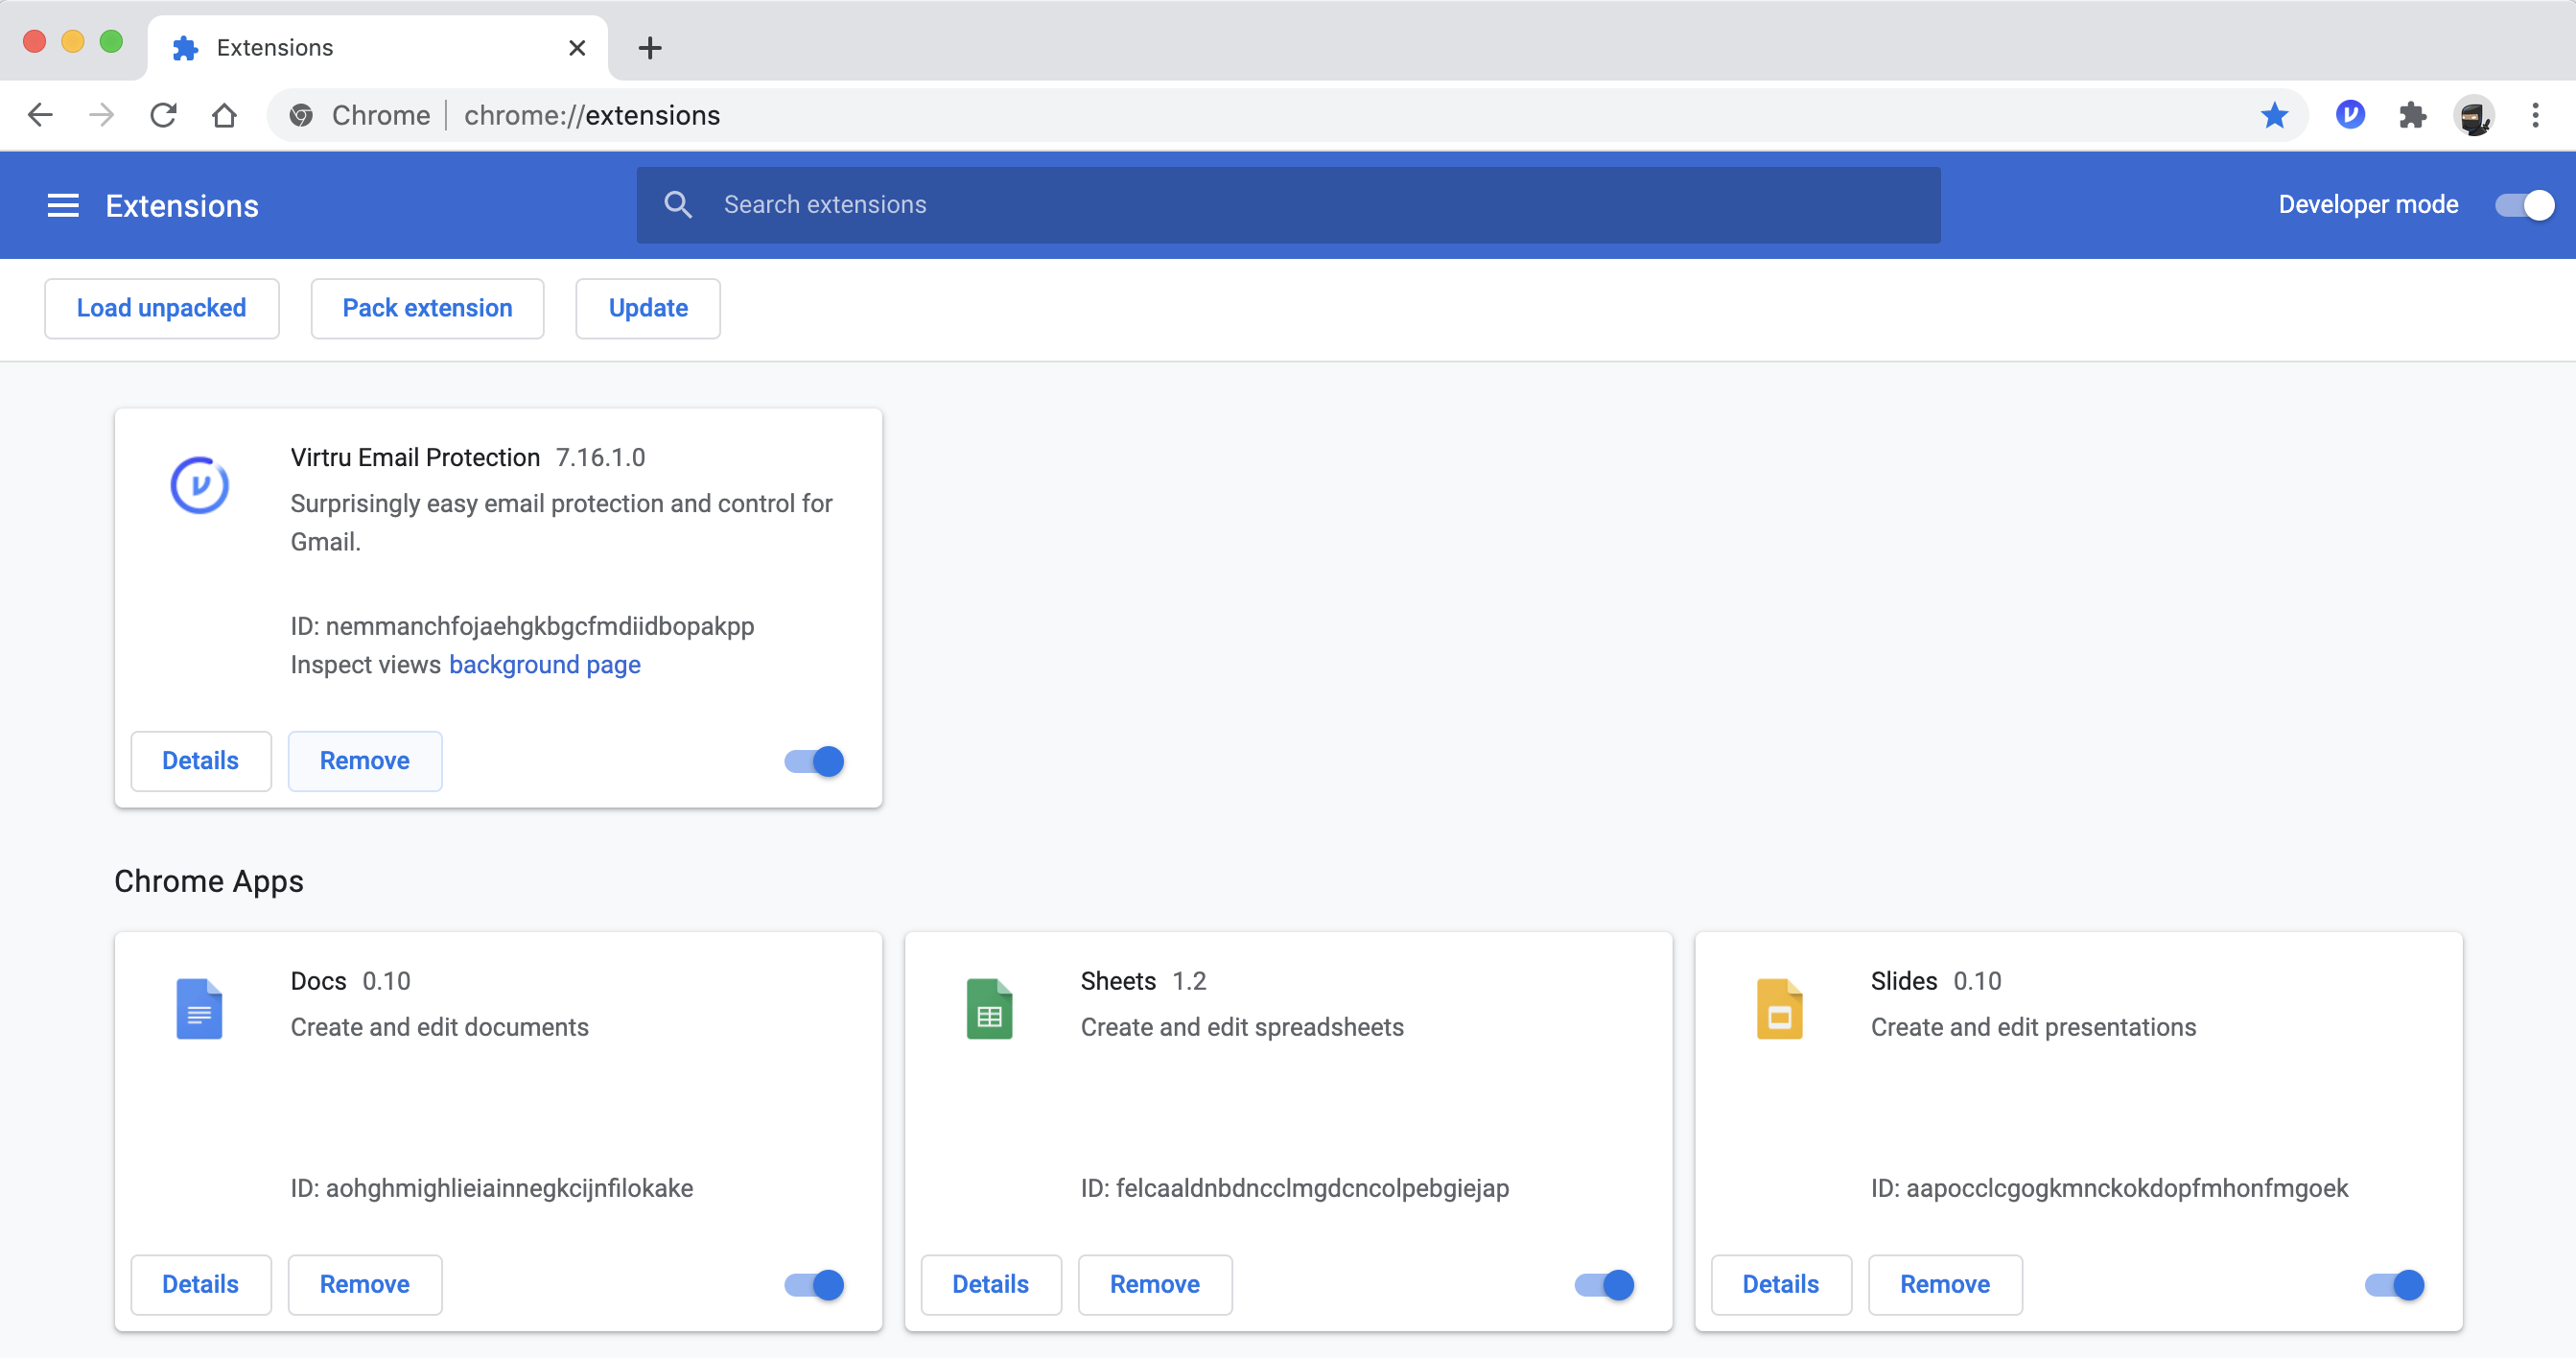This screenshot has height=1358, width=2576.
Task: Disable the Virtru Email Protection extension
Action: pos(814,761)
